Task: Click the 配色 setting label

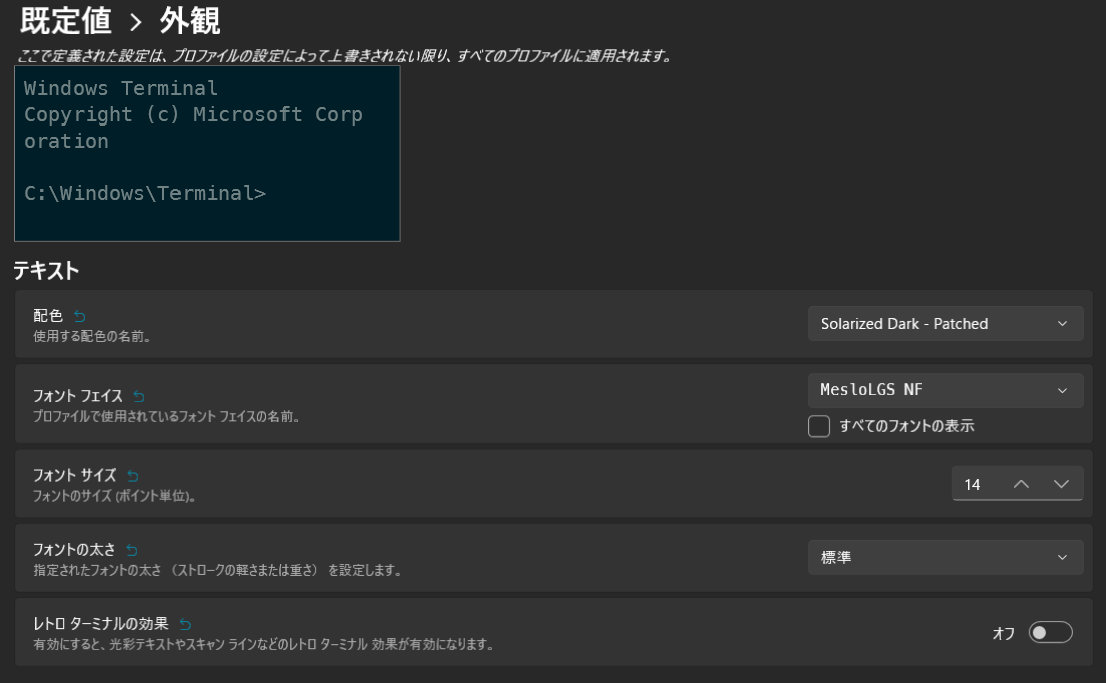Action: coord(48,315)
